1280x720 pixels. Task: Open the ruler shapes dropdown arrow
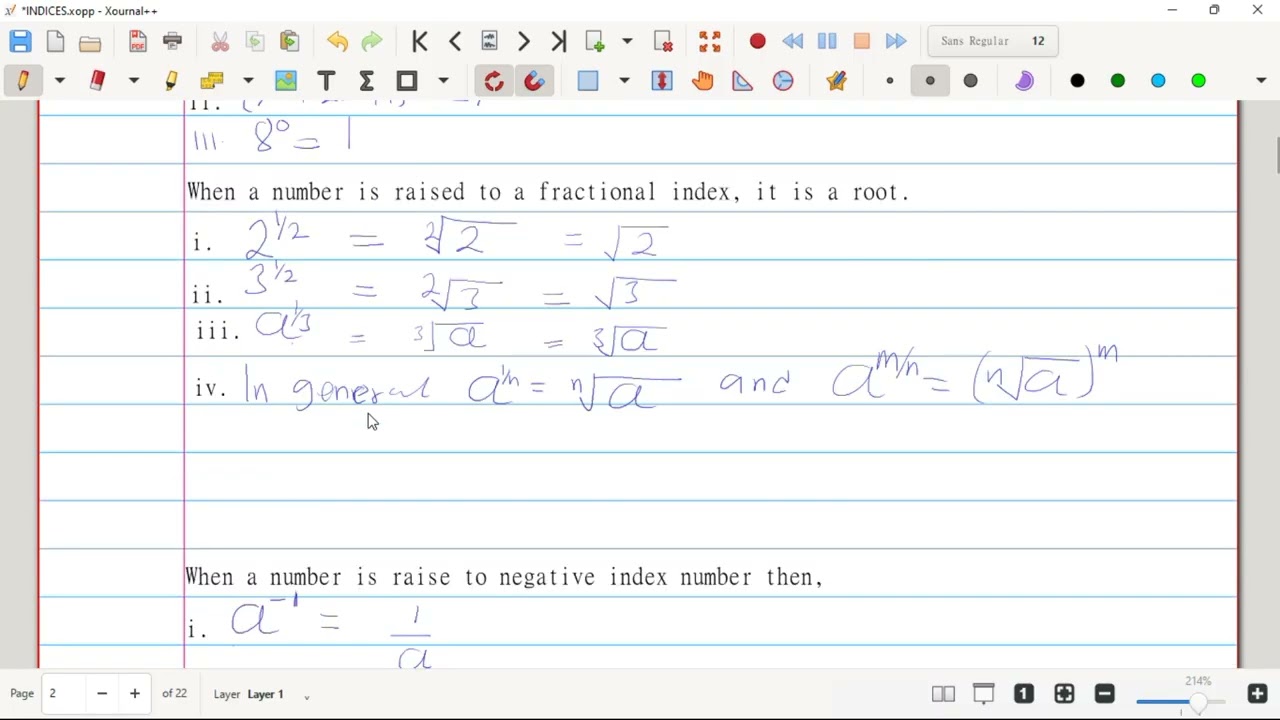(x=249, y=81)
